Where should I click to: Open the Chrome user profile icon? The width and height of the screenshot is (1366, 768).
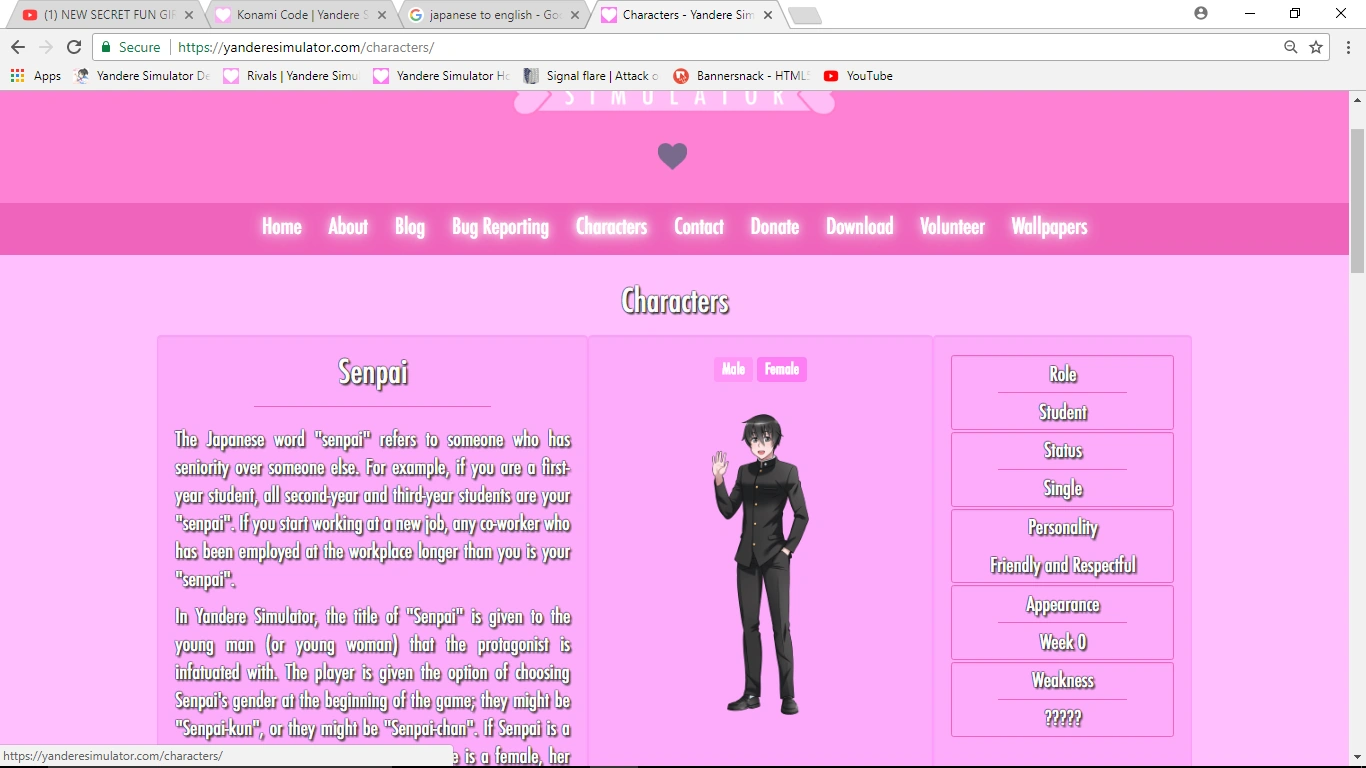(x=1201, y=14)
